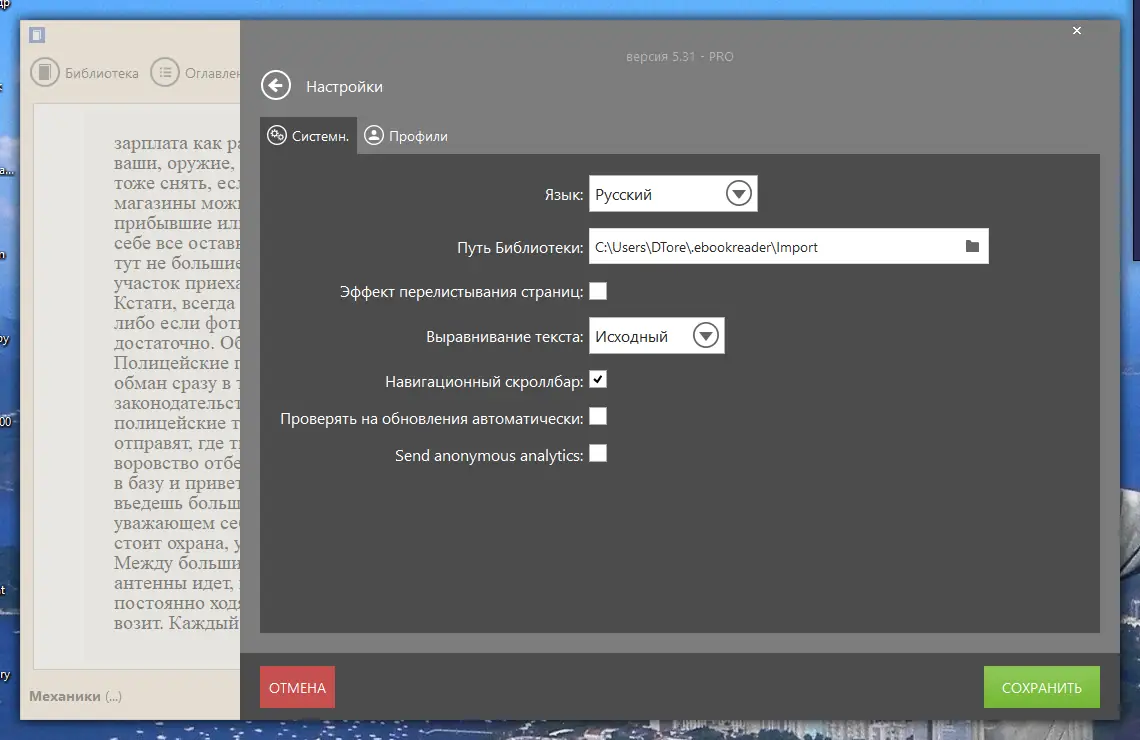Click the user icon on Профили tab
This screenshot has width=1140, height=740.
pos(374,135)
